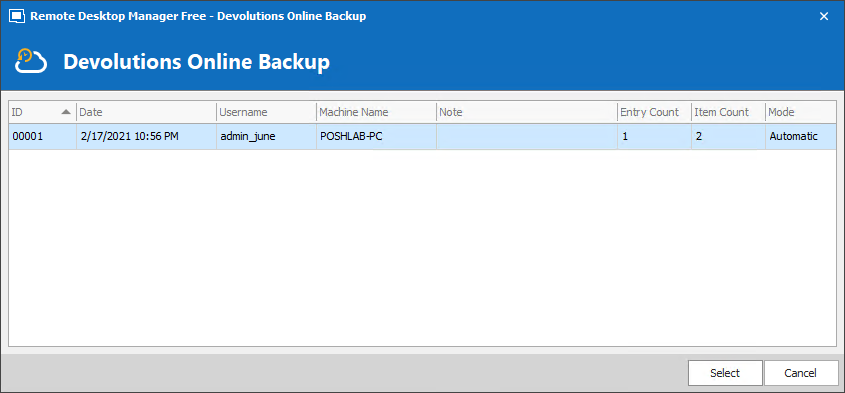Sort by the Username column header
Viewport: 845px width, 393px height.
267,112
